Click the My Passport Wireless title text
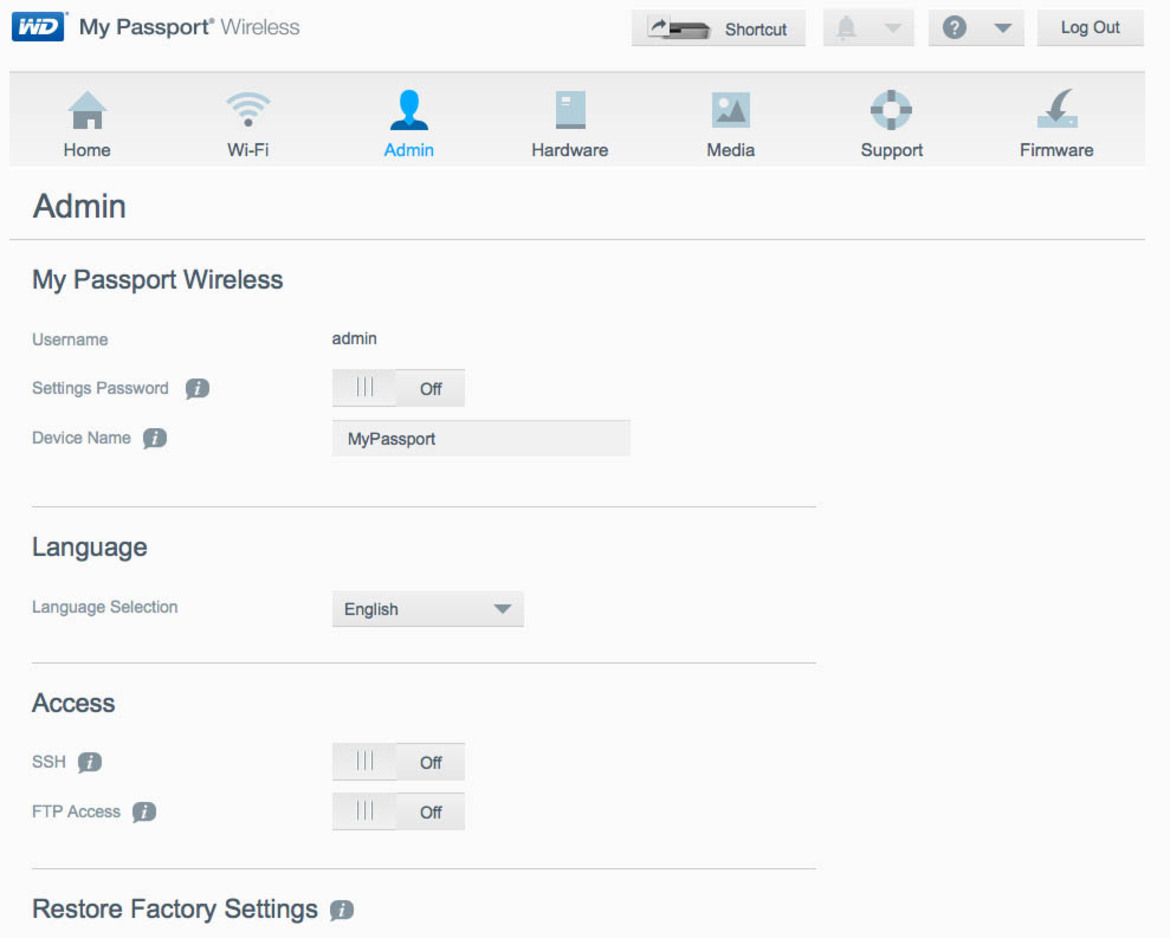This screenshot has width=1170, height=938. tap(190, 28)
